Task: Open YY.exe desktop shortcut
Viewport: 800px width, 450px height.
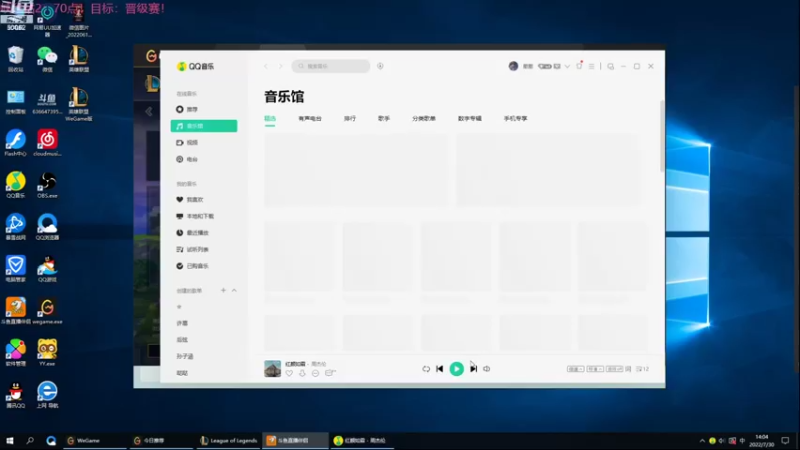Action: click(x=47, y=353)
